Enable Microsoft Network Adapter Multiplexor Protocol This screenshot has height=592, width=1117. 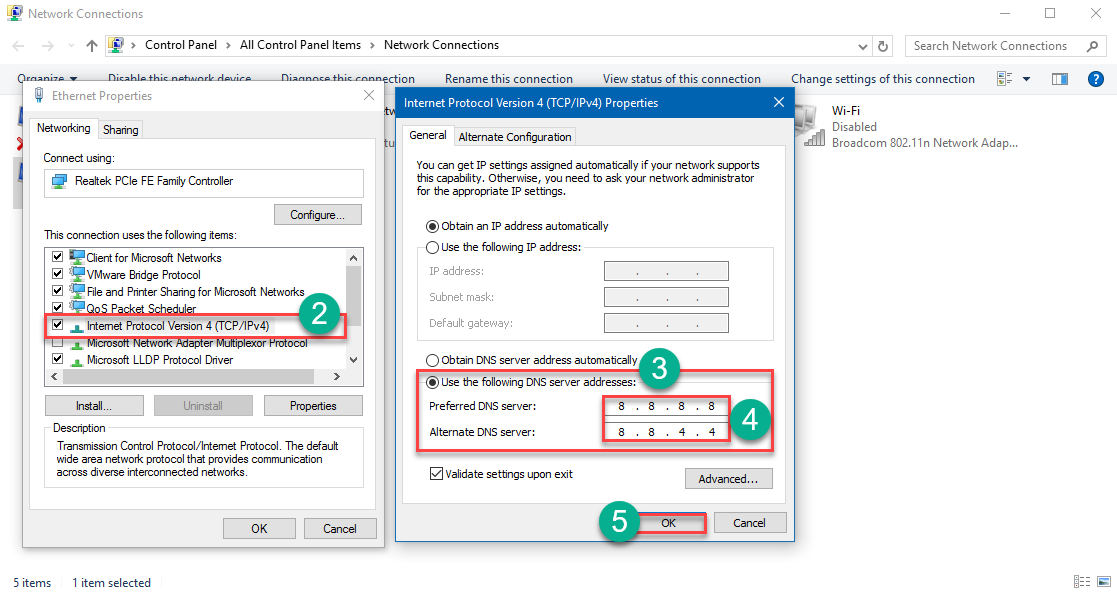[57, 342]
